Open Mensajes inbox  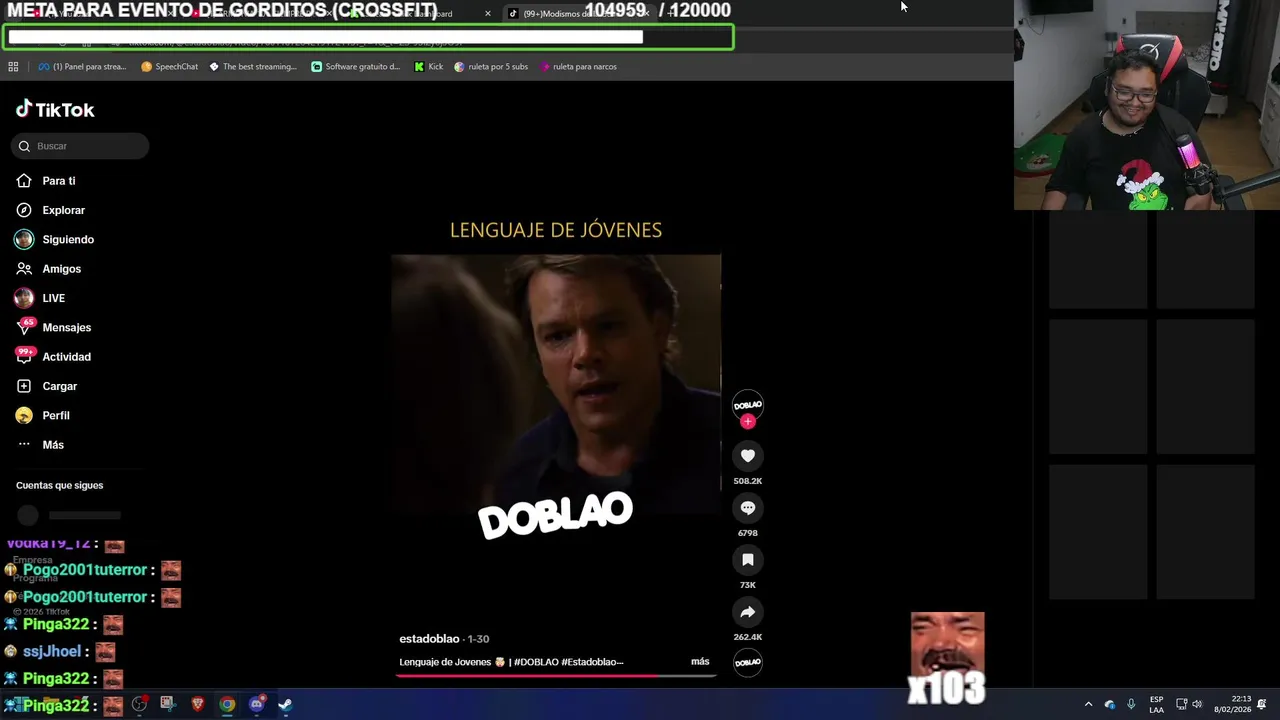[x=54, y=327]
